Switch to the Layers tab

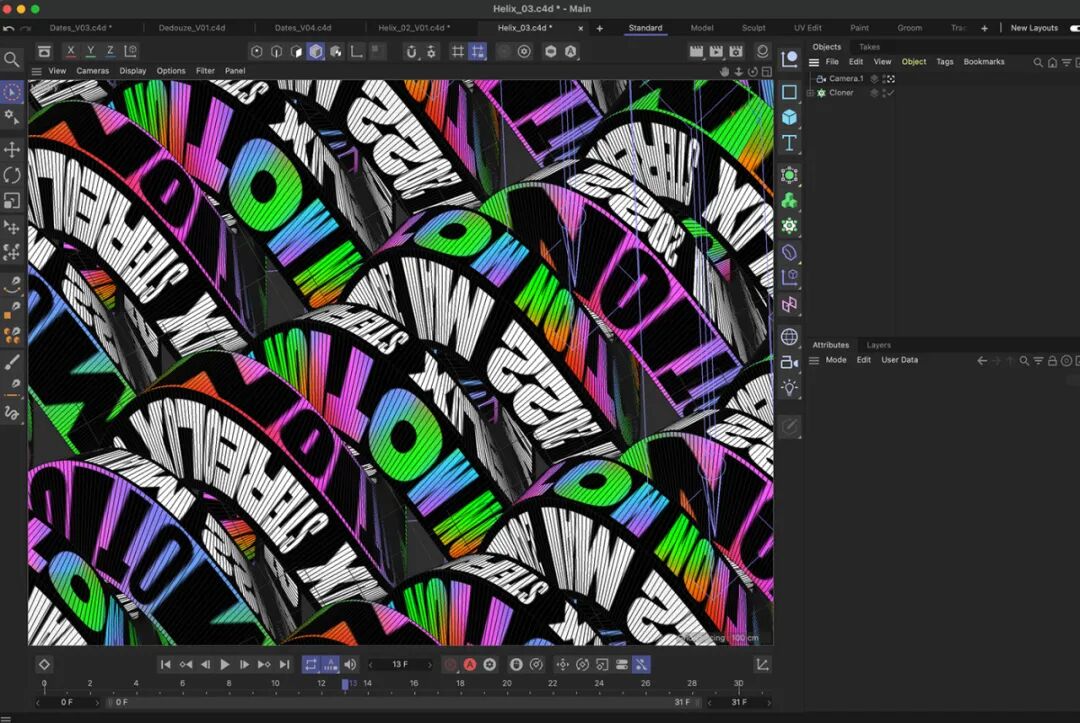coord(878,345)
